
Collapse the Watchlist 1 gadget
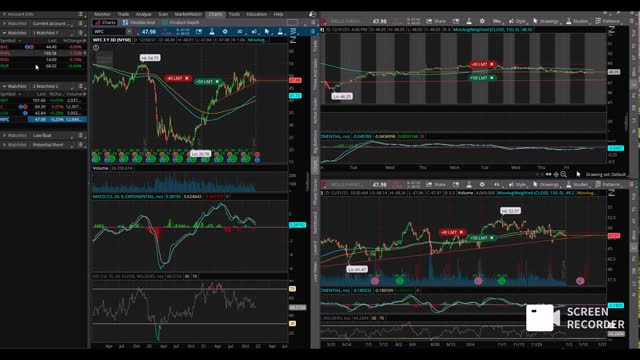point(4,33)
